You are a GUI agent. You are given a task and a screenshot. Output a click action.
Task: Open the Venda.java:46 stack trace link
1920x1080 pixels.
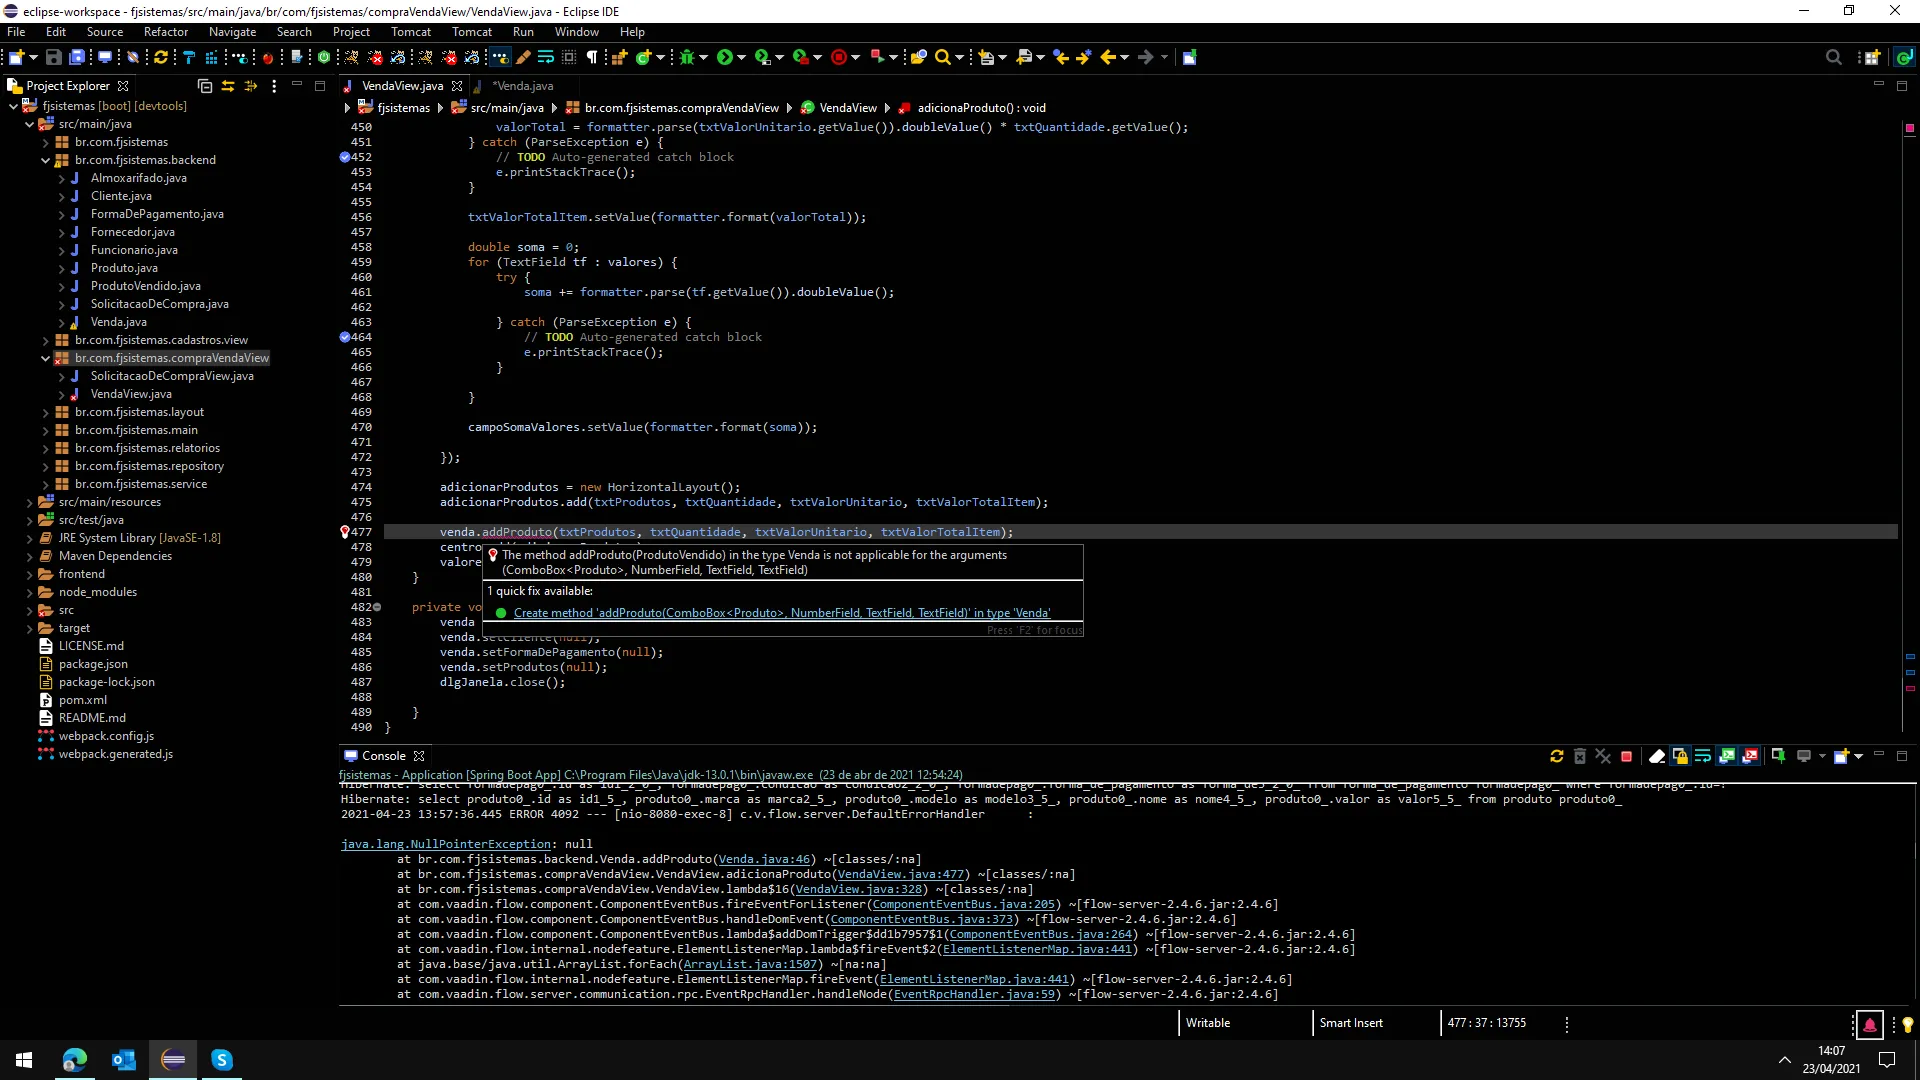point(764,859)
